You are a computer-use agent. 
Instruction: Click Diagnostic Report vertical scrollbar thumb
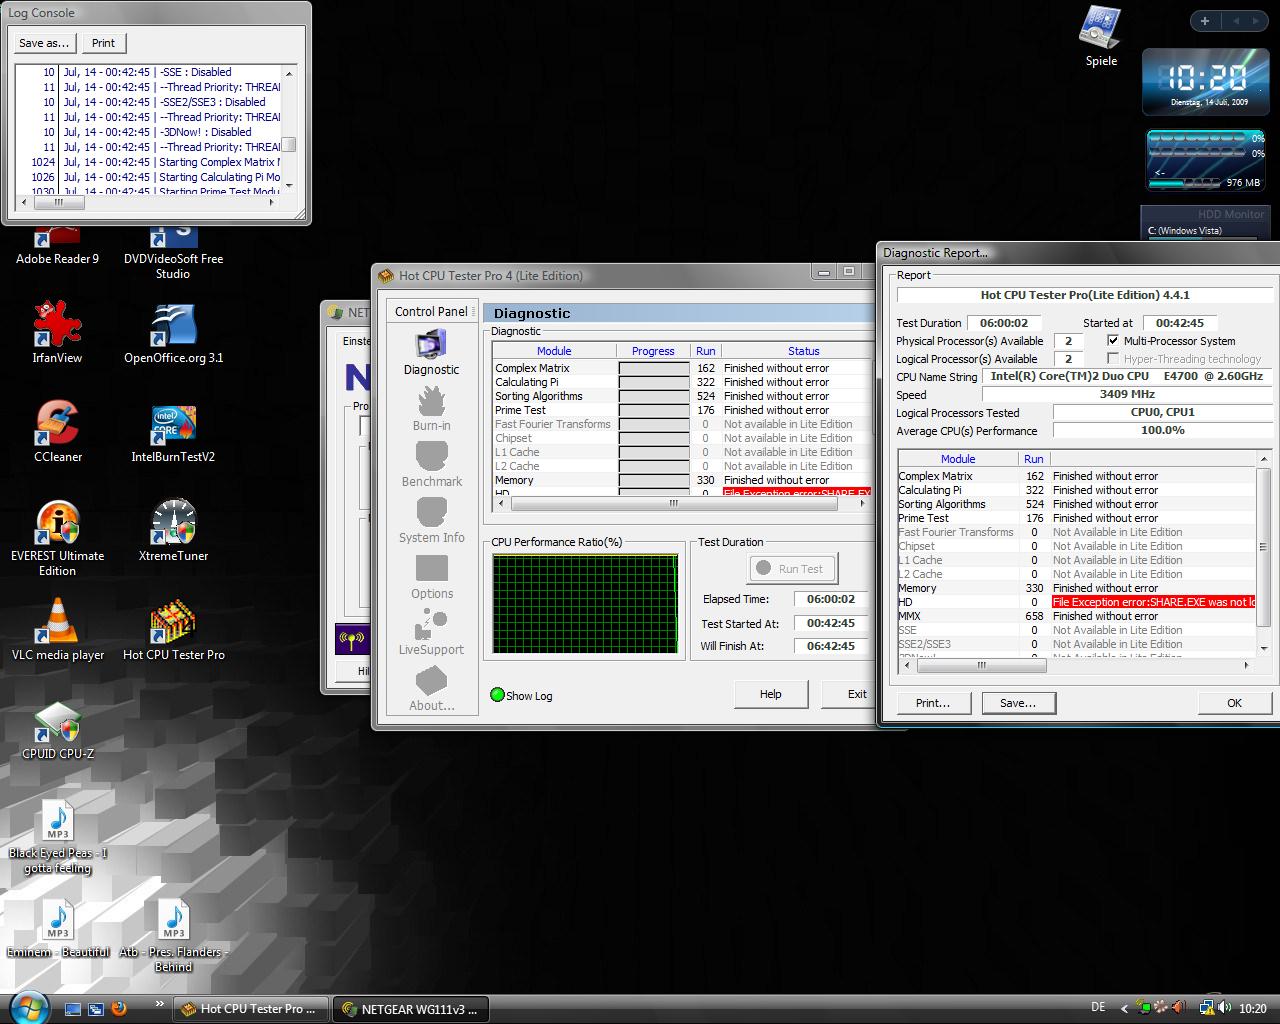tap(1263, 547)
